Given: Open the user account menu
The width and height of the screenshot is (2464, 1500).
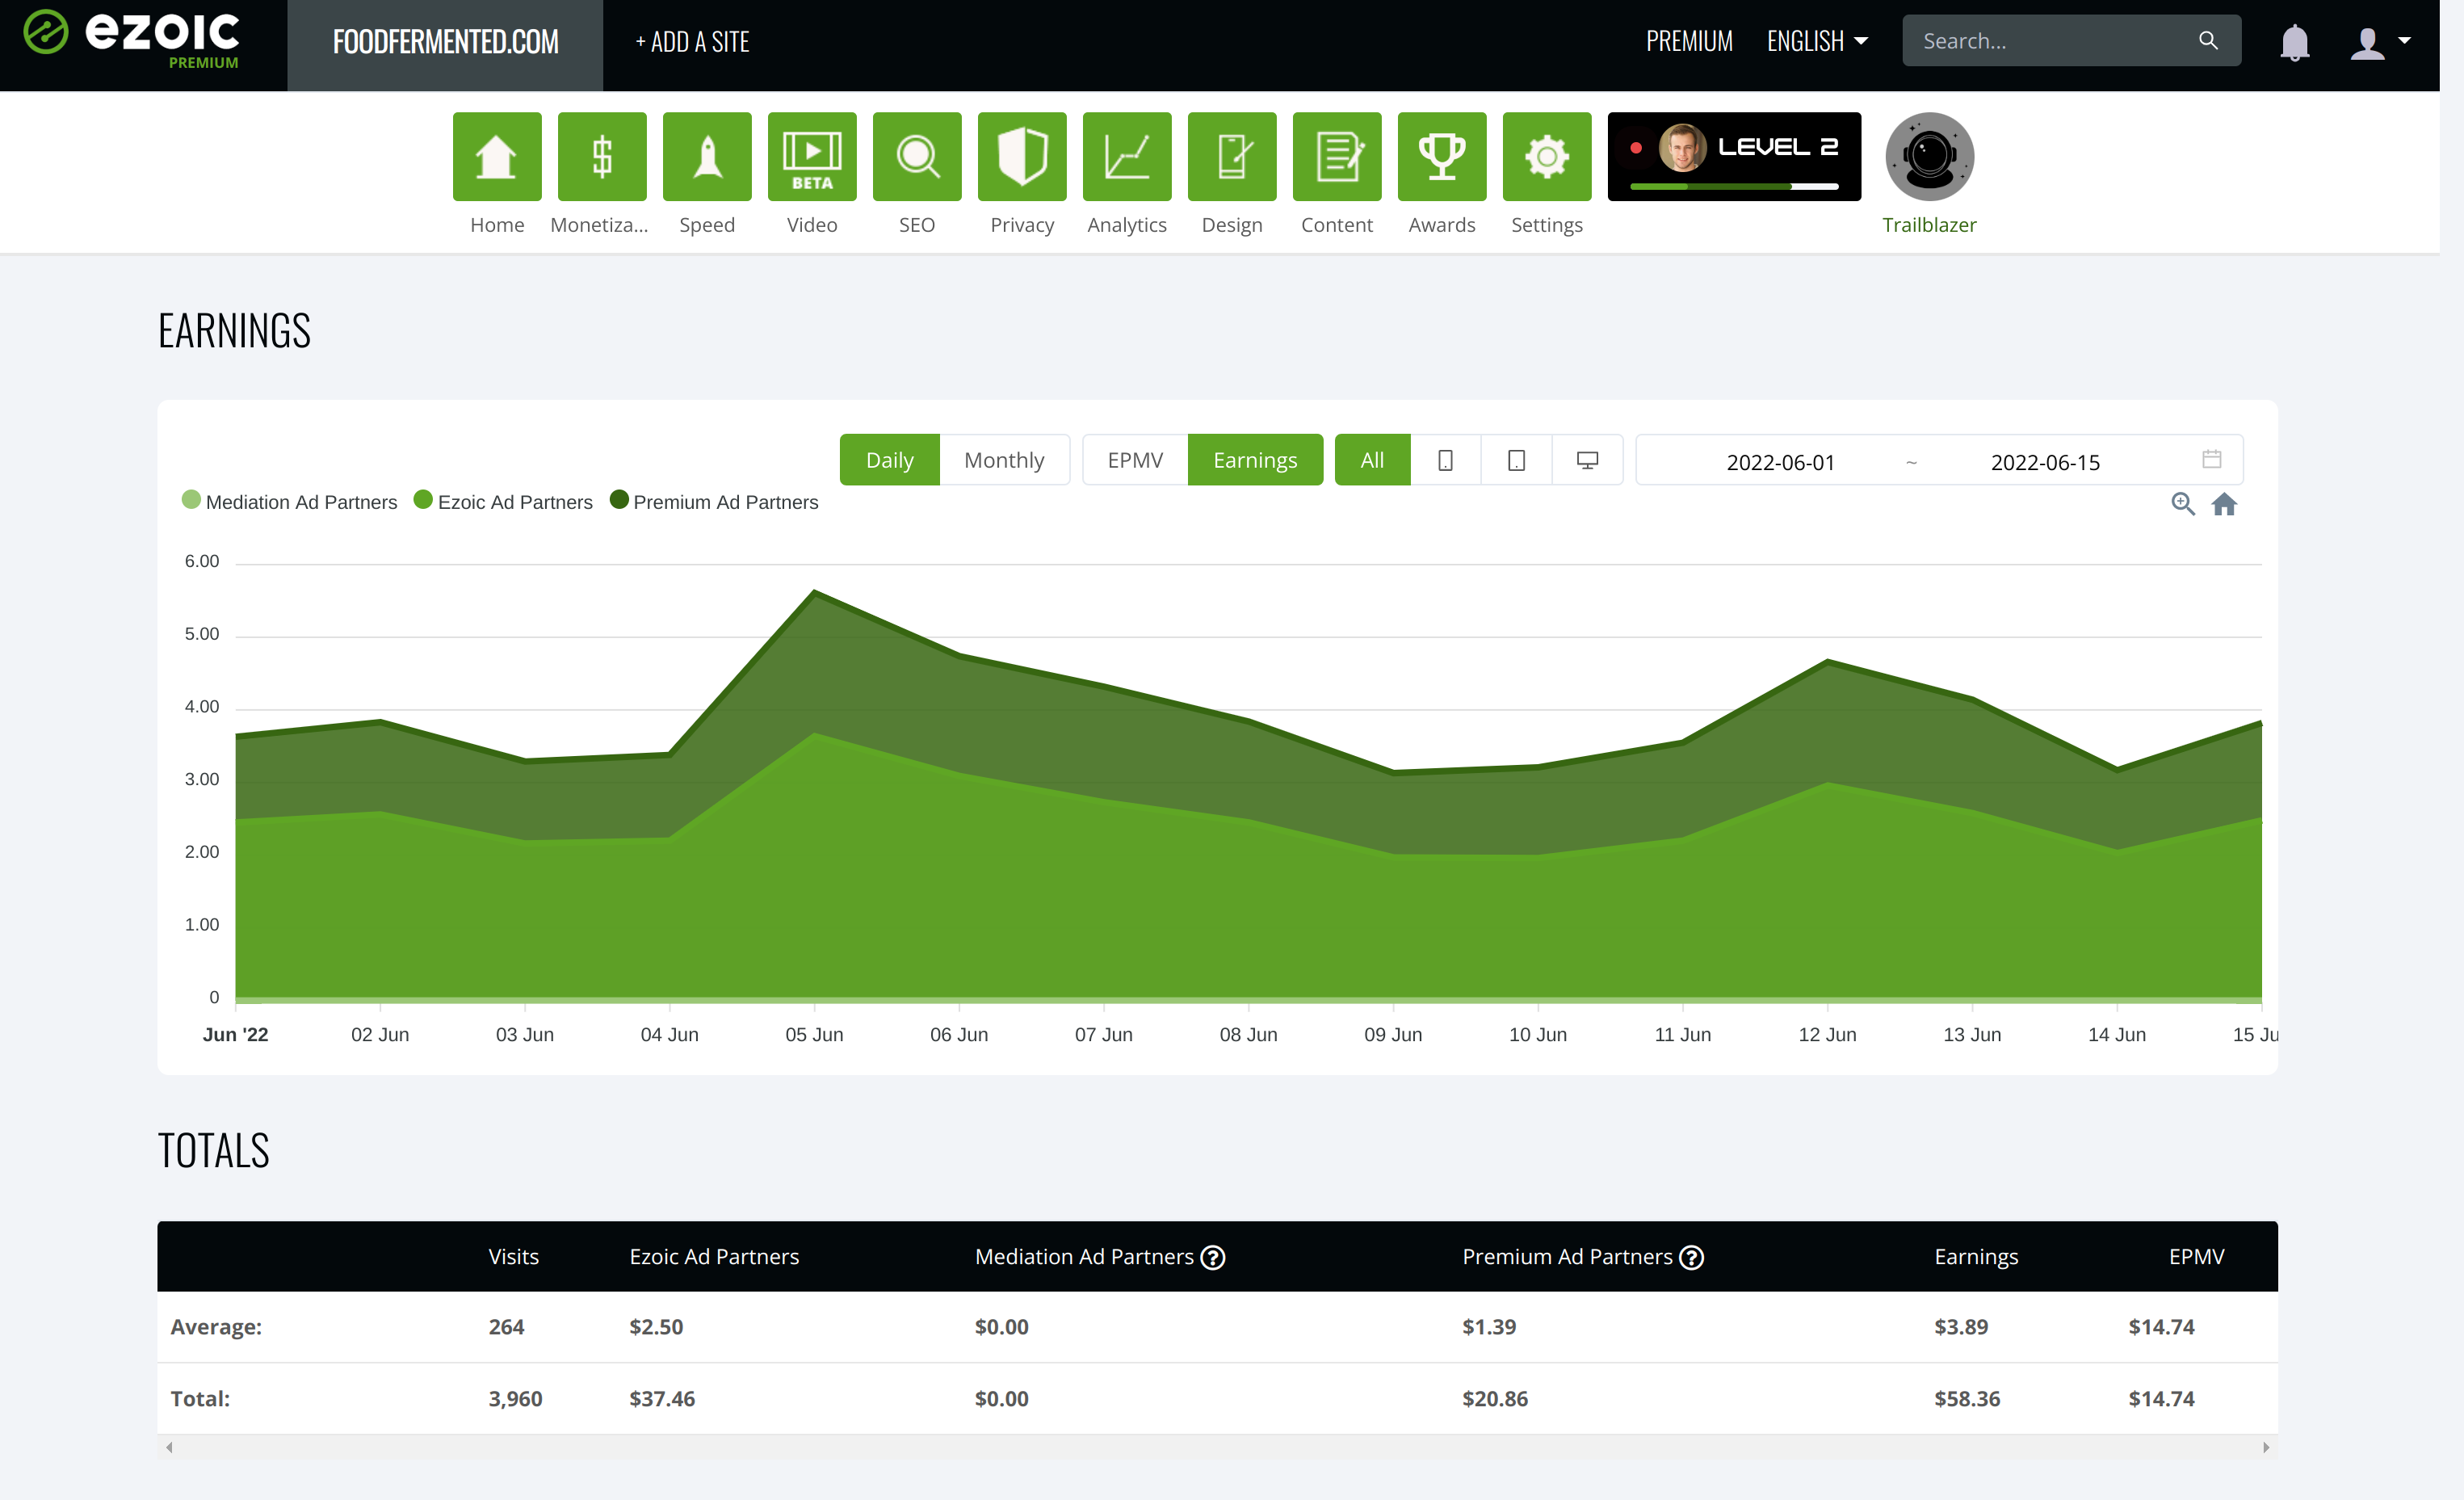Looking at the screenshot, I should (x=2380, y=42).
